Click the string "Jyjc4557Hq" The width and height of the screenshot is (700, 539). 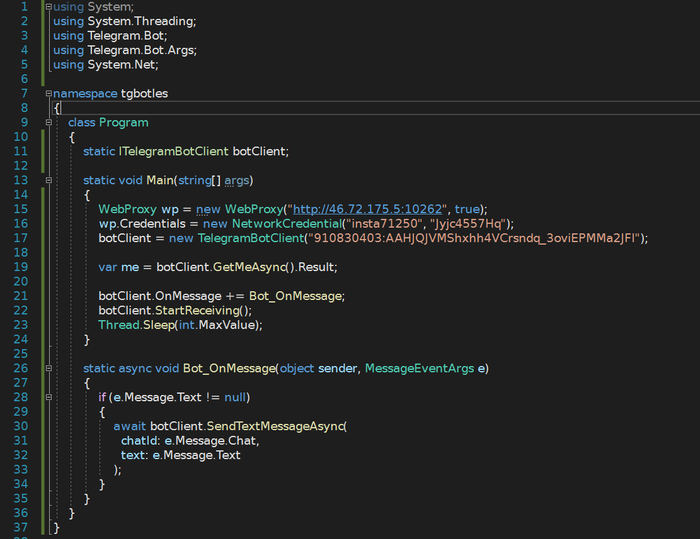(467, 224)
